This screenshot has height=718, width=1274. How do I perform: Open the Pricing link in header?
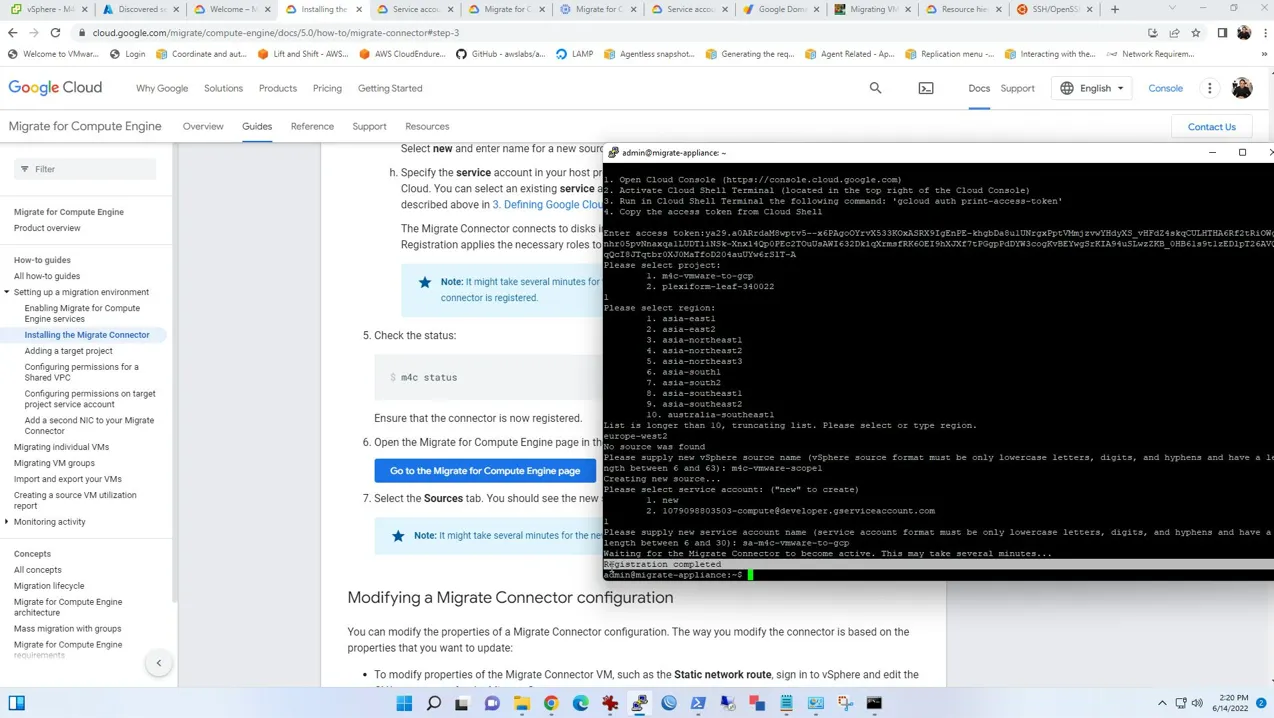327,88
